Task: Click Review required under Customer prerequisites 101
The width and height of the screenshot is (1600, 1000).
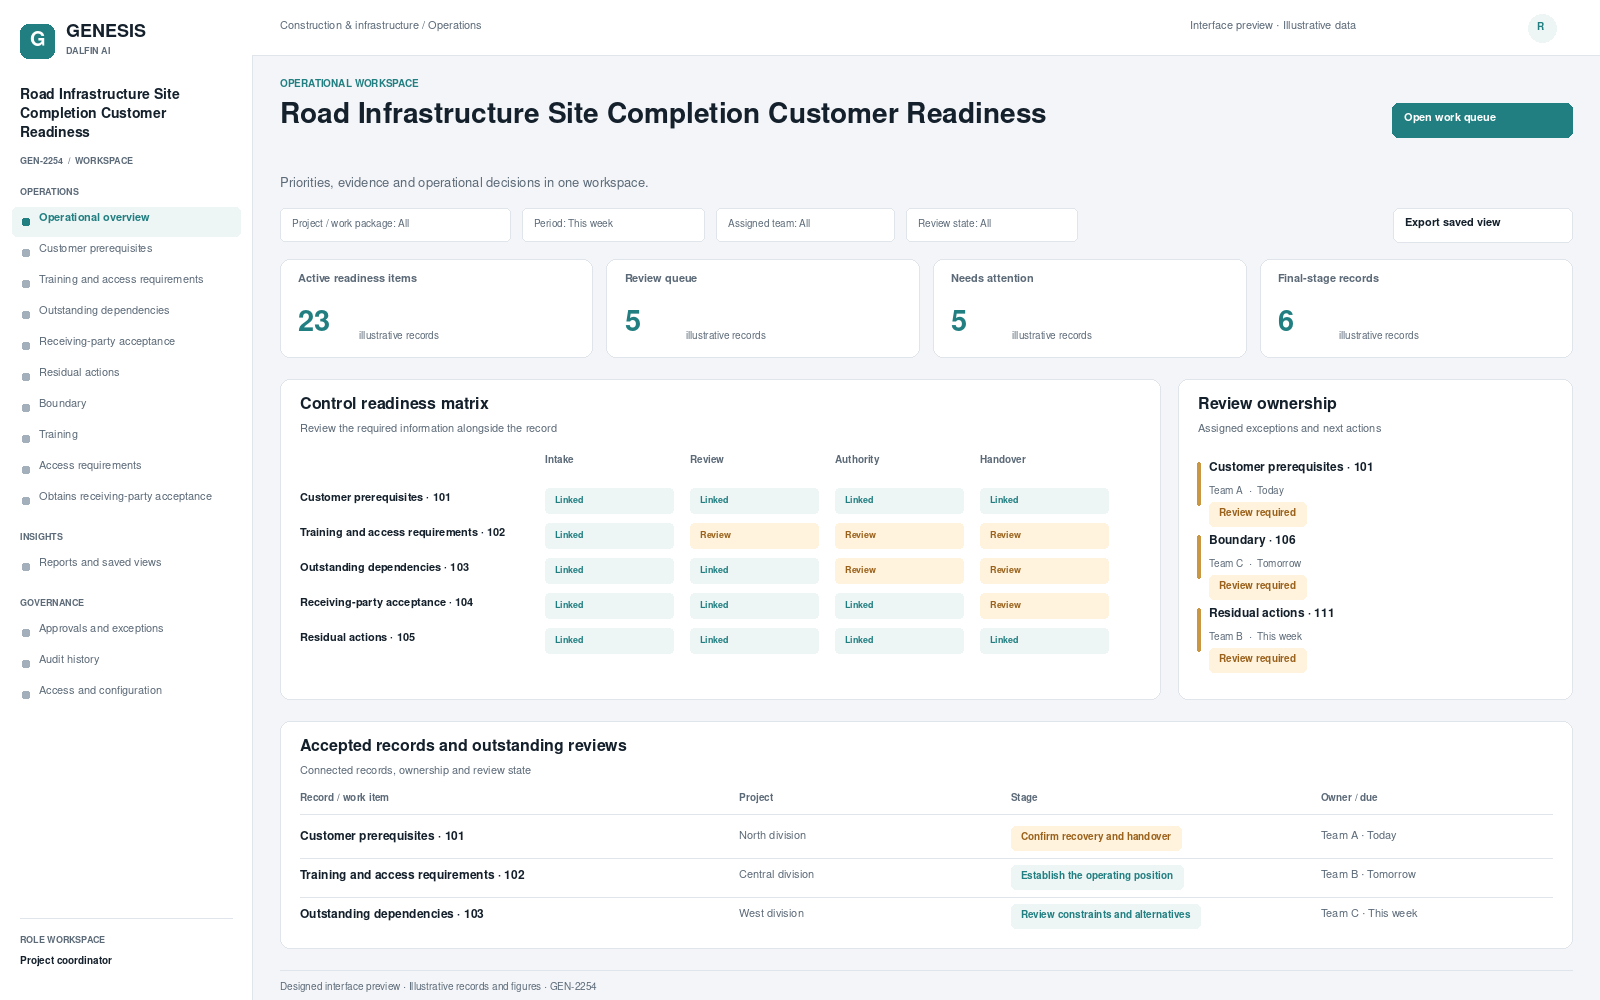Action: click(x=1257, y=514)
